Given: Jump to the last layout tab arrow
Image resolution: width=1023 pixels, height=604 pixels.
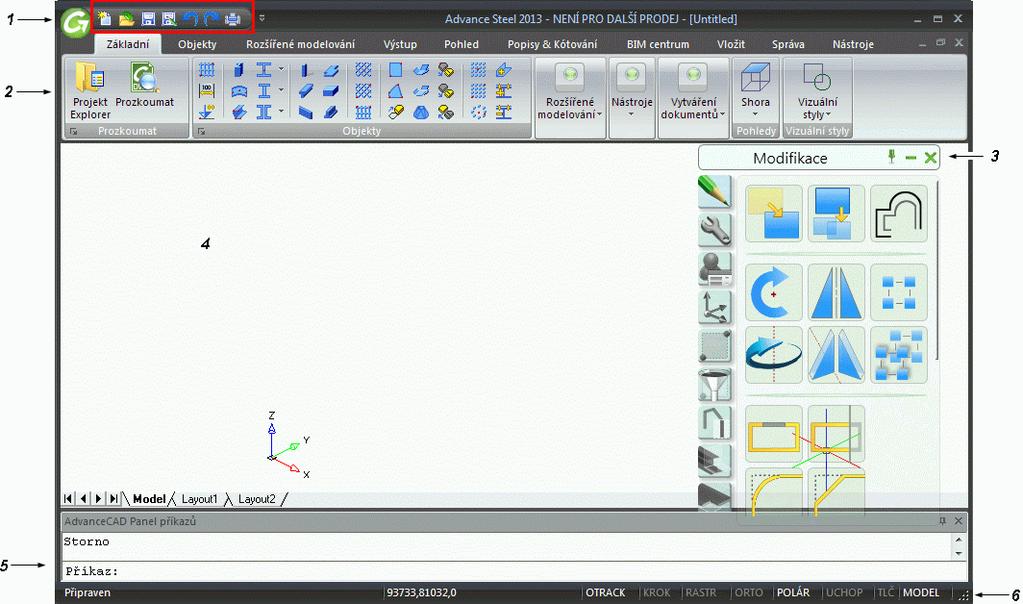Looking at the screenshot, I should coord(114,498).
